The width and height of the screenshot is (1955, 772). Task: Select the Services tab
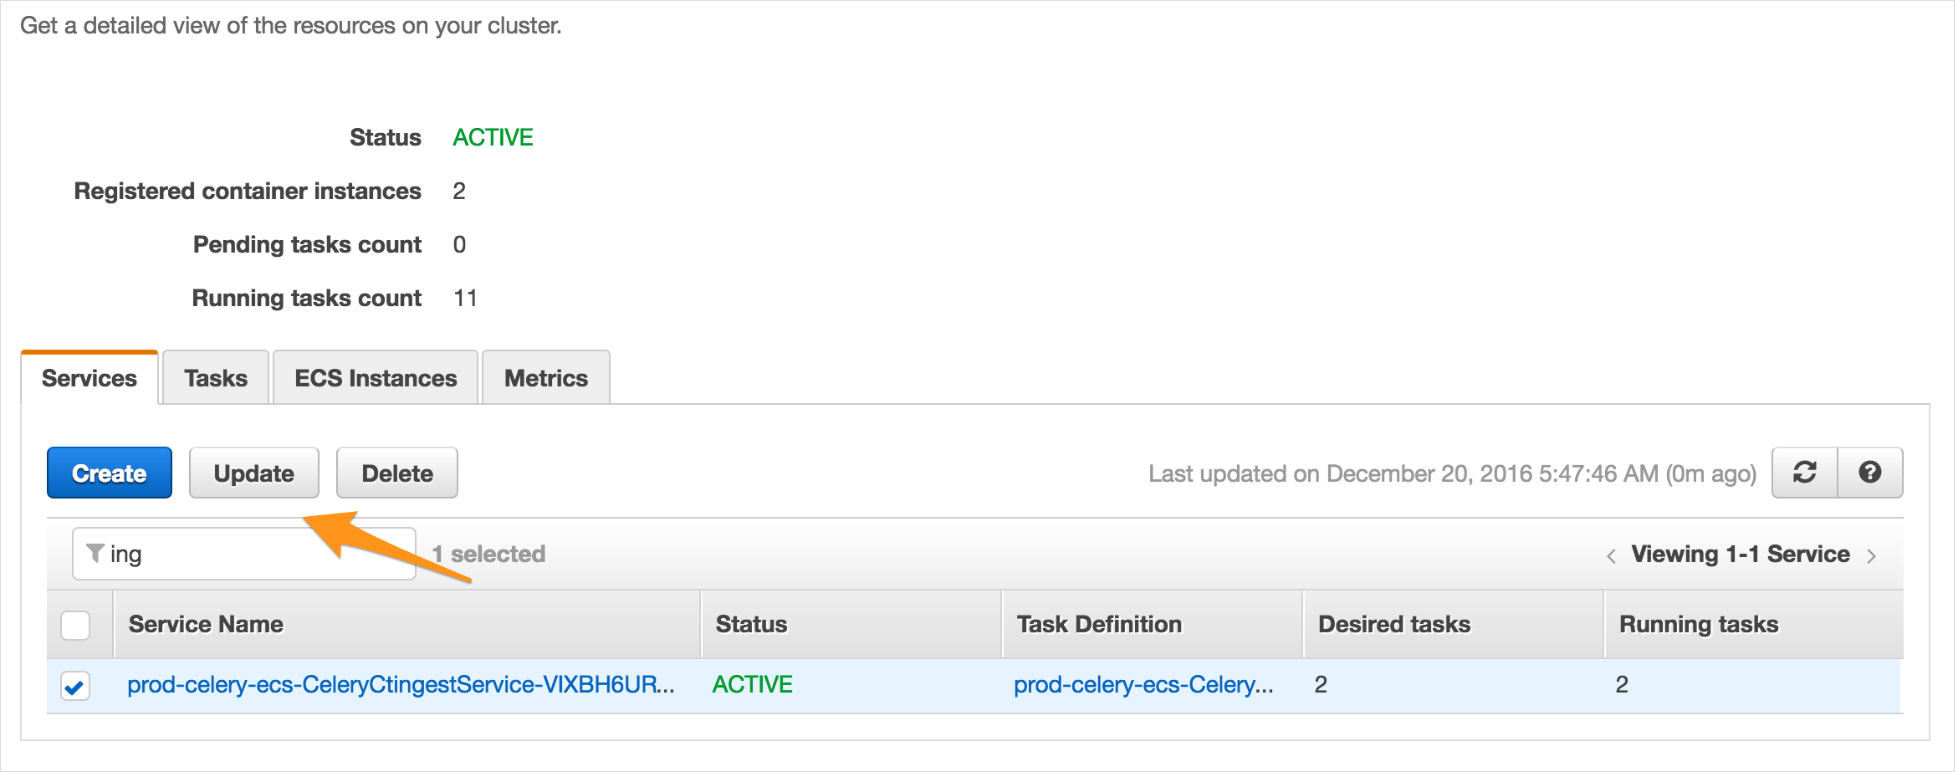coord(89,378)
